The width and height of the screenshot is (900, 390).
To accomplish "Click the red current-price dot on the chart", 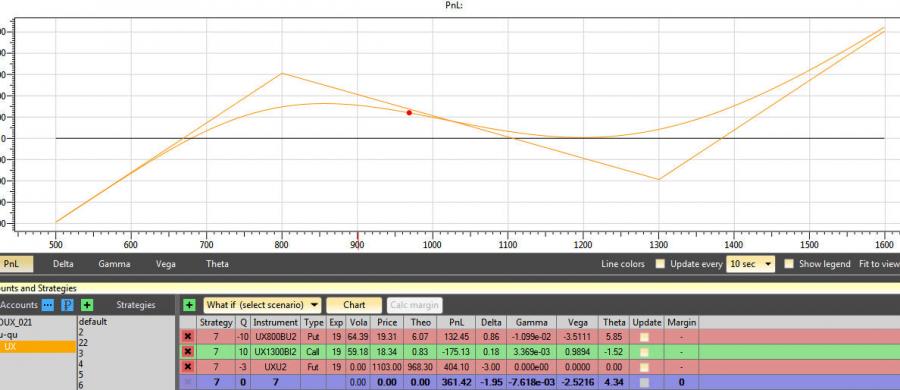I will tap(409, 113).
